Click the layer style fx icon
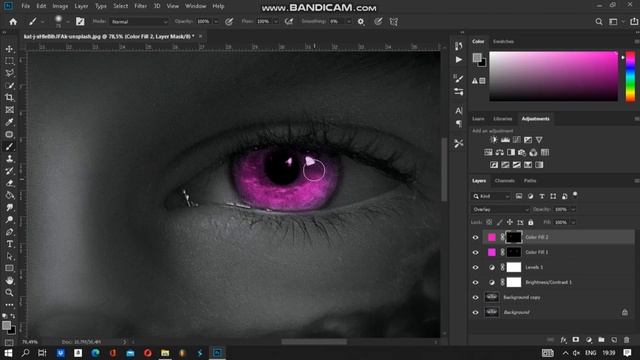 tap(563, 340)
